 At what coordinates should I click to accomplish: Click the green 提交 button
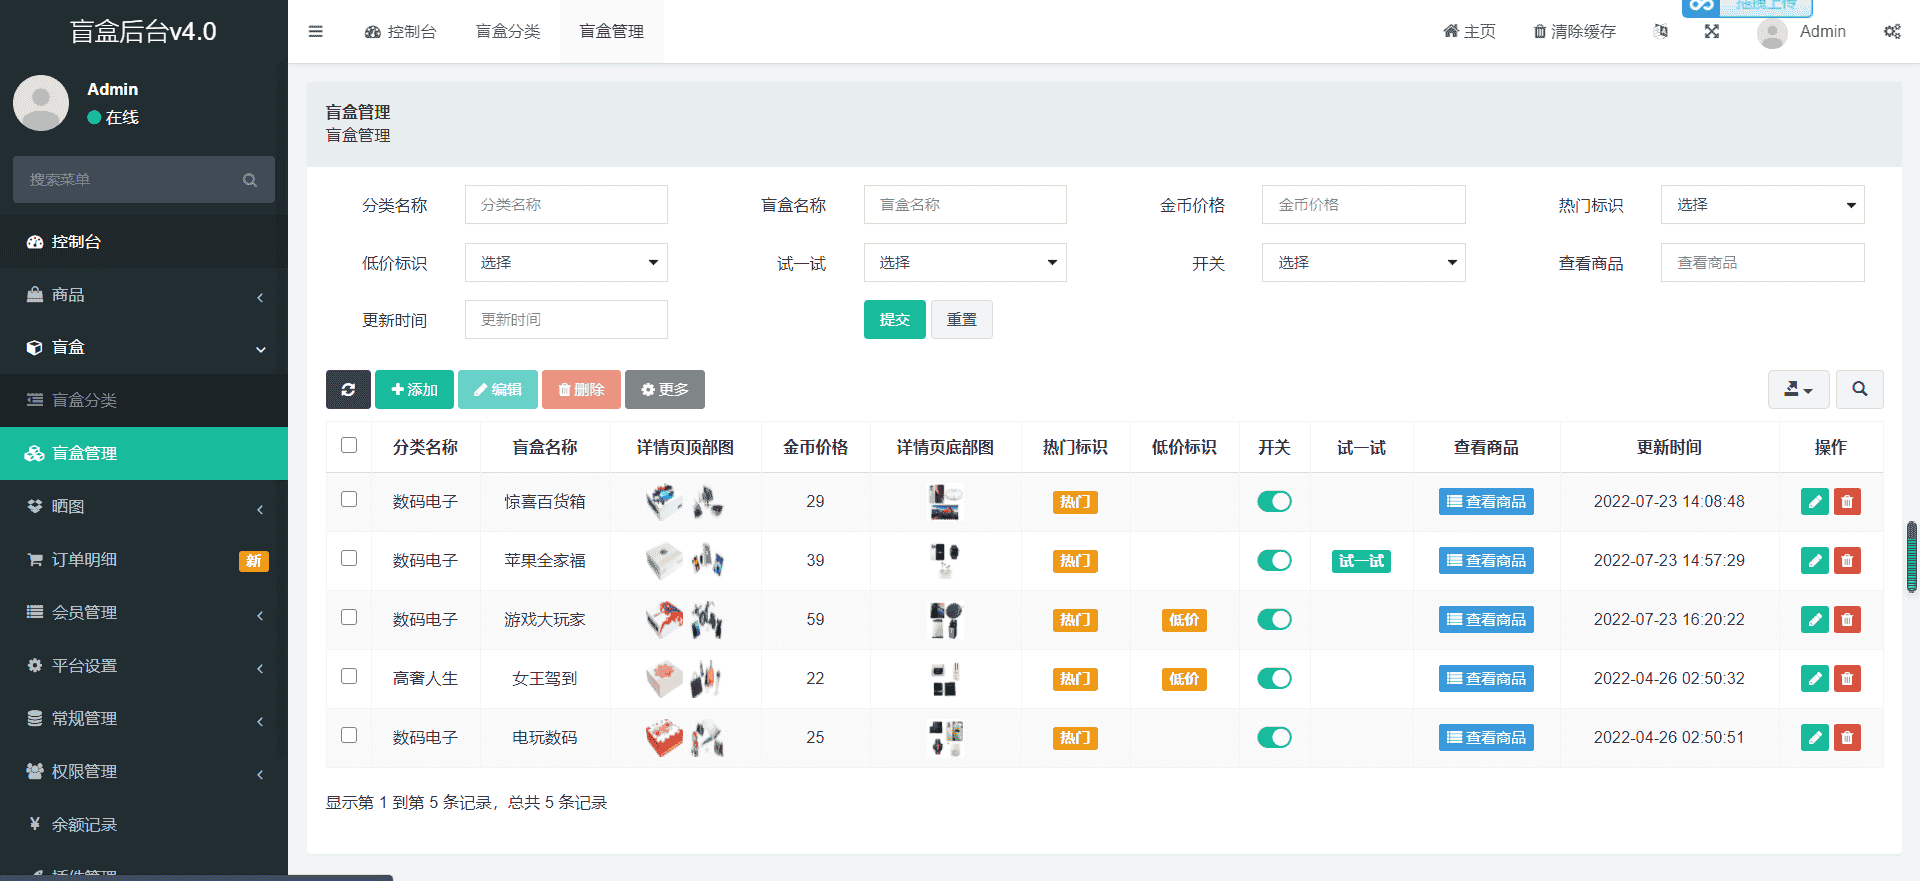tap(894, 320)
